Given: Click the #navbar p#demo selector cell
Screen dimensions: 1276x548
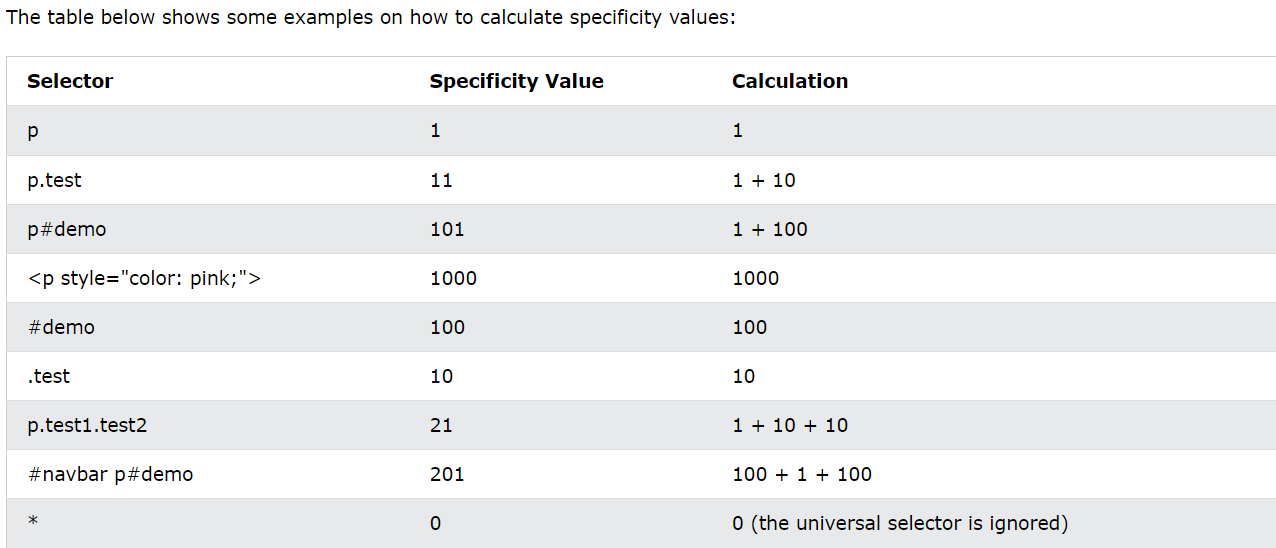Looking at the screenshot, I should point(110,474).
